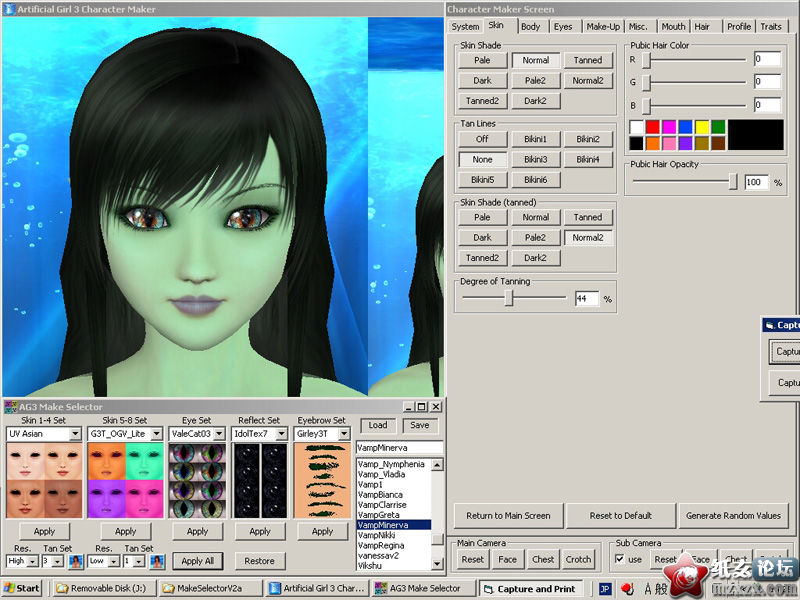Screen dimensions: 800x600
Task: Select the Eye Set texture thumbnail
Action: [197, 480]
